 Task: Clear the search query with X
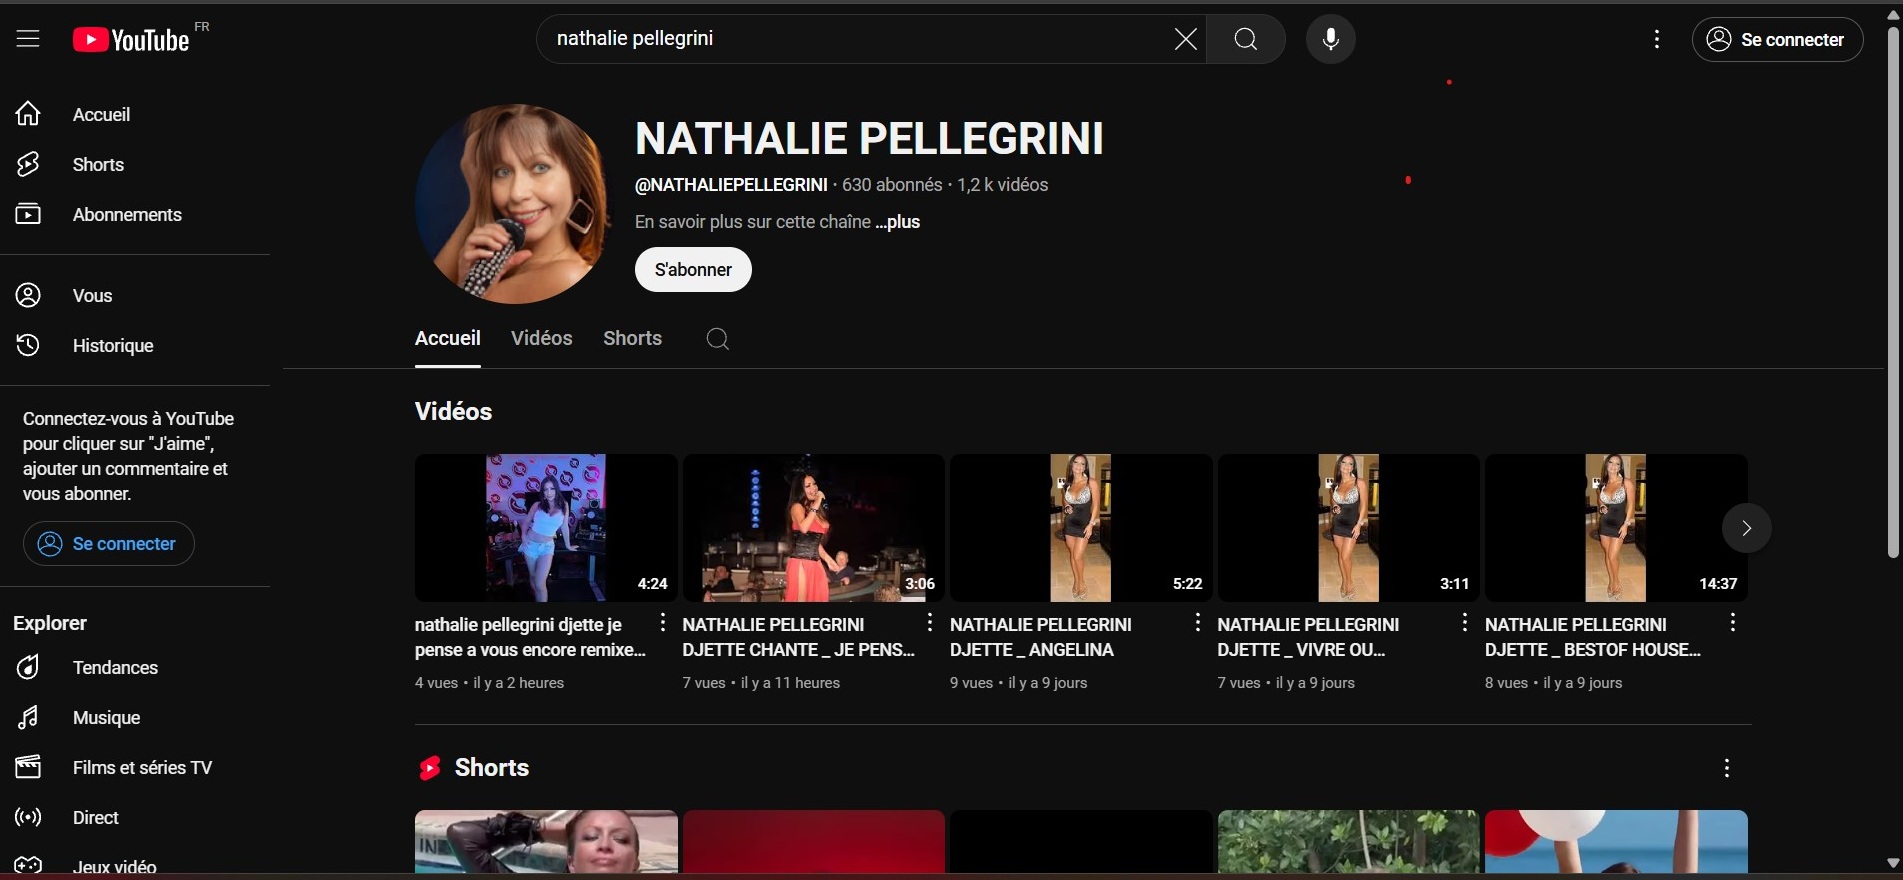pyautogui.click(x=1185, y=39)
